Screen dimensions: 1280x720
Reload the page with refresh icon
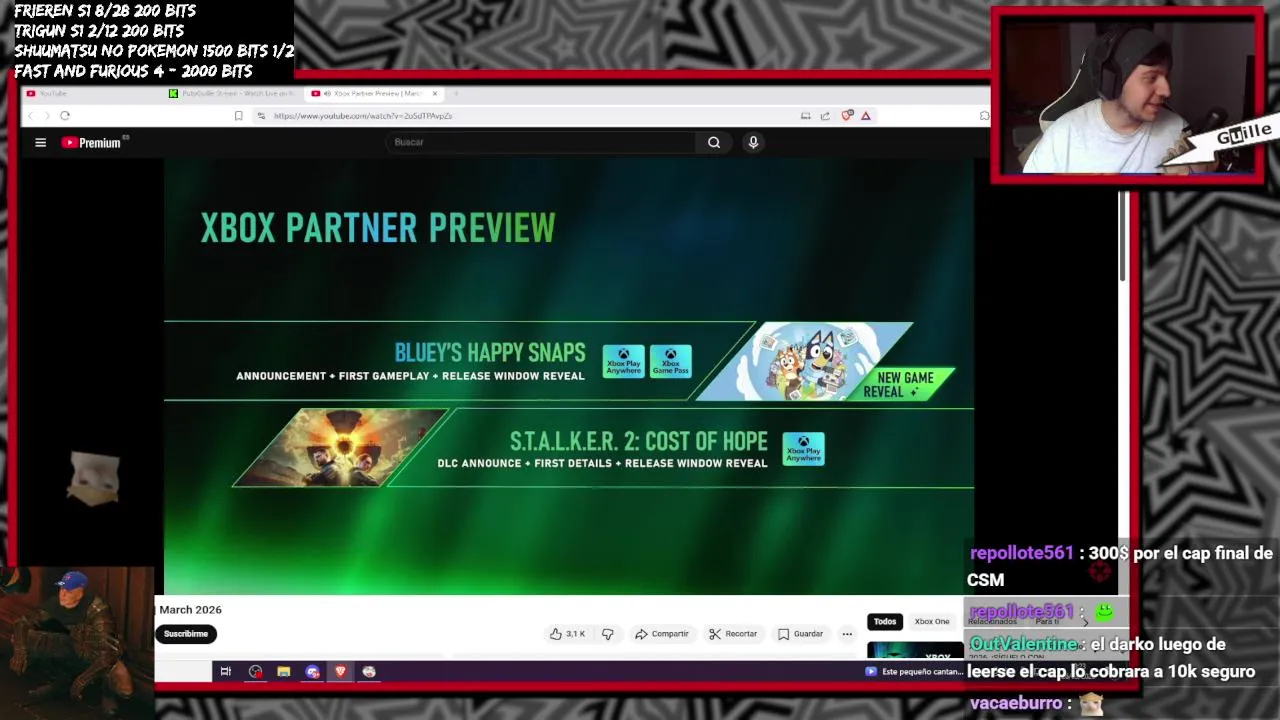65,116
